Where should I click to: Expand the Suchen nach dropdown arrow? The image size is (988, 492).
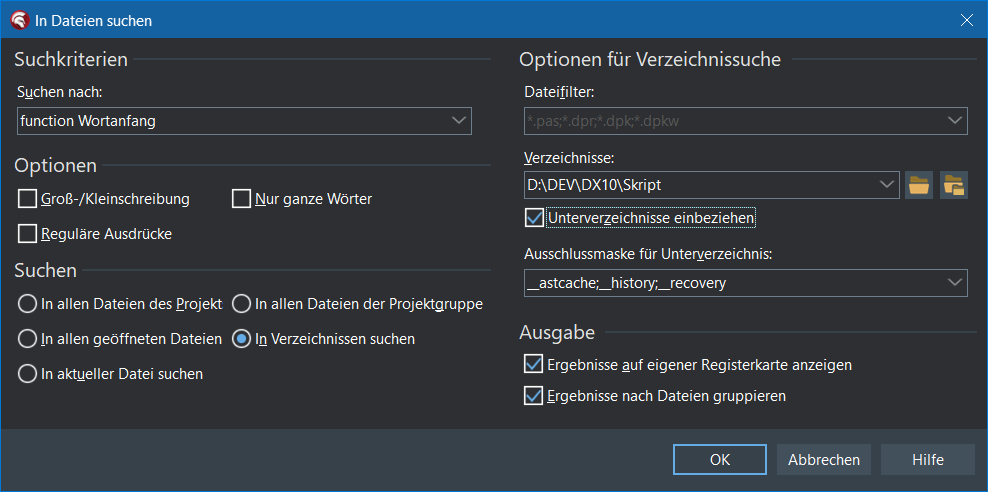point(459,121)
